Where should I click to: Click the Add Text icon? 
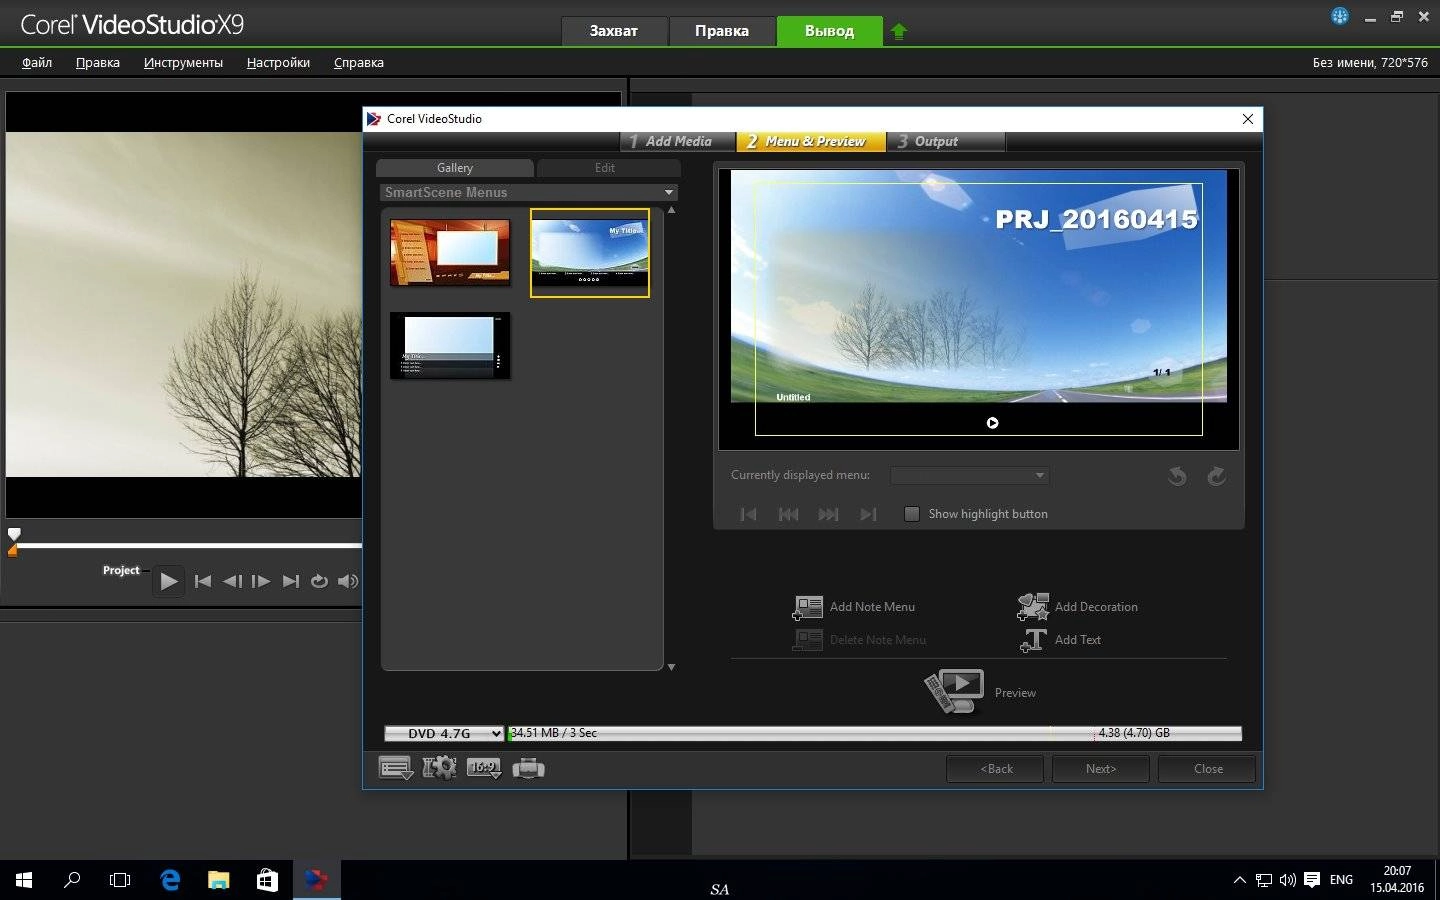tap(1033, 640)
